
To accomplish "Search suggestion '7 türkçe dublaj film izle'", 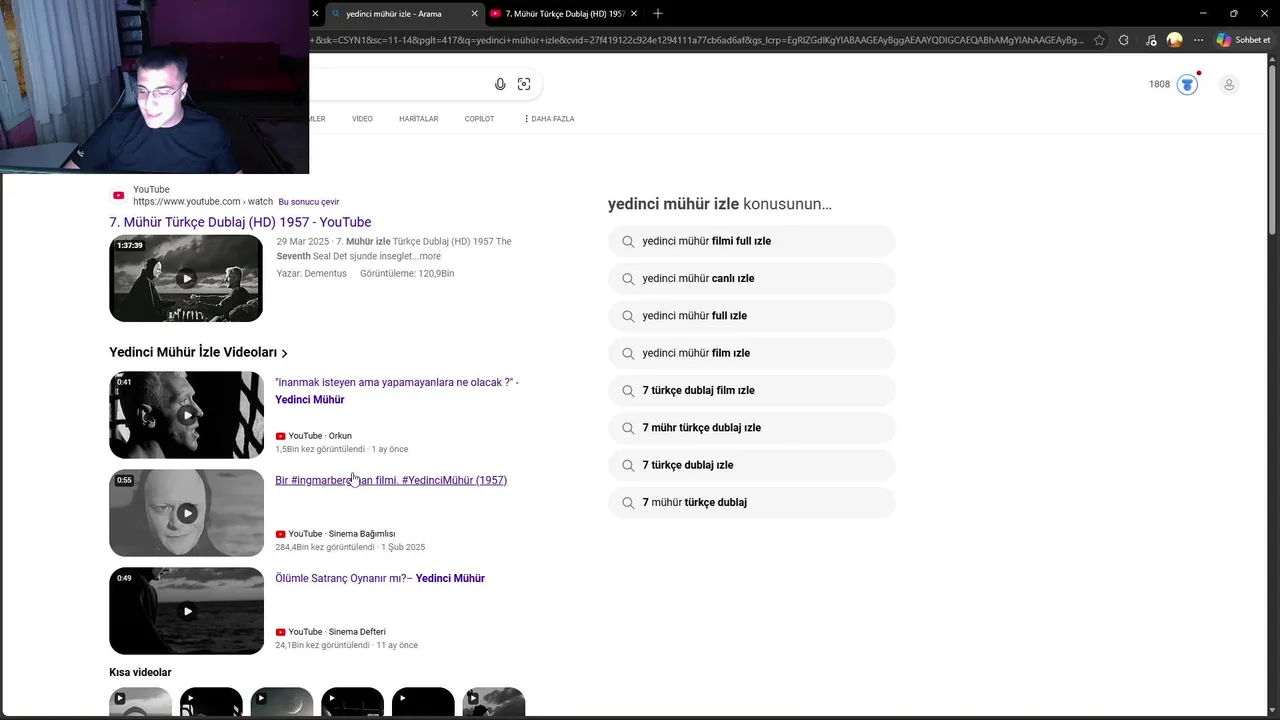I will pos(751,390).
